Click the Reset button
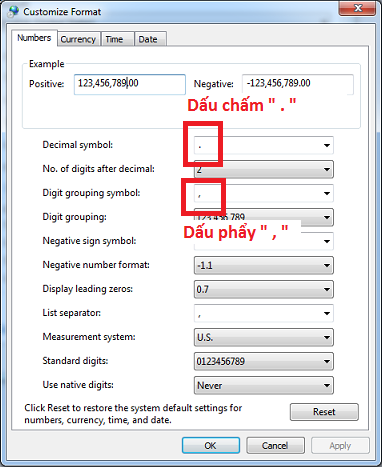This screenshot has height=467, width=382. pyautogui.click(x=324, y=412)
